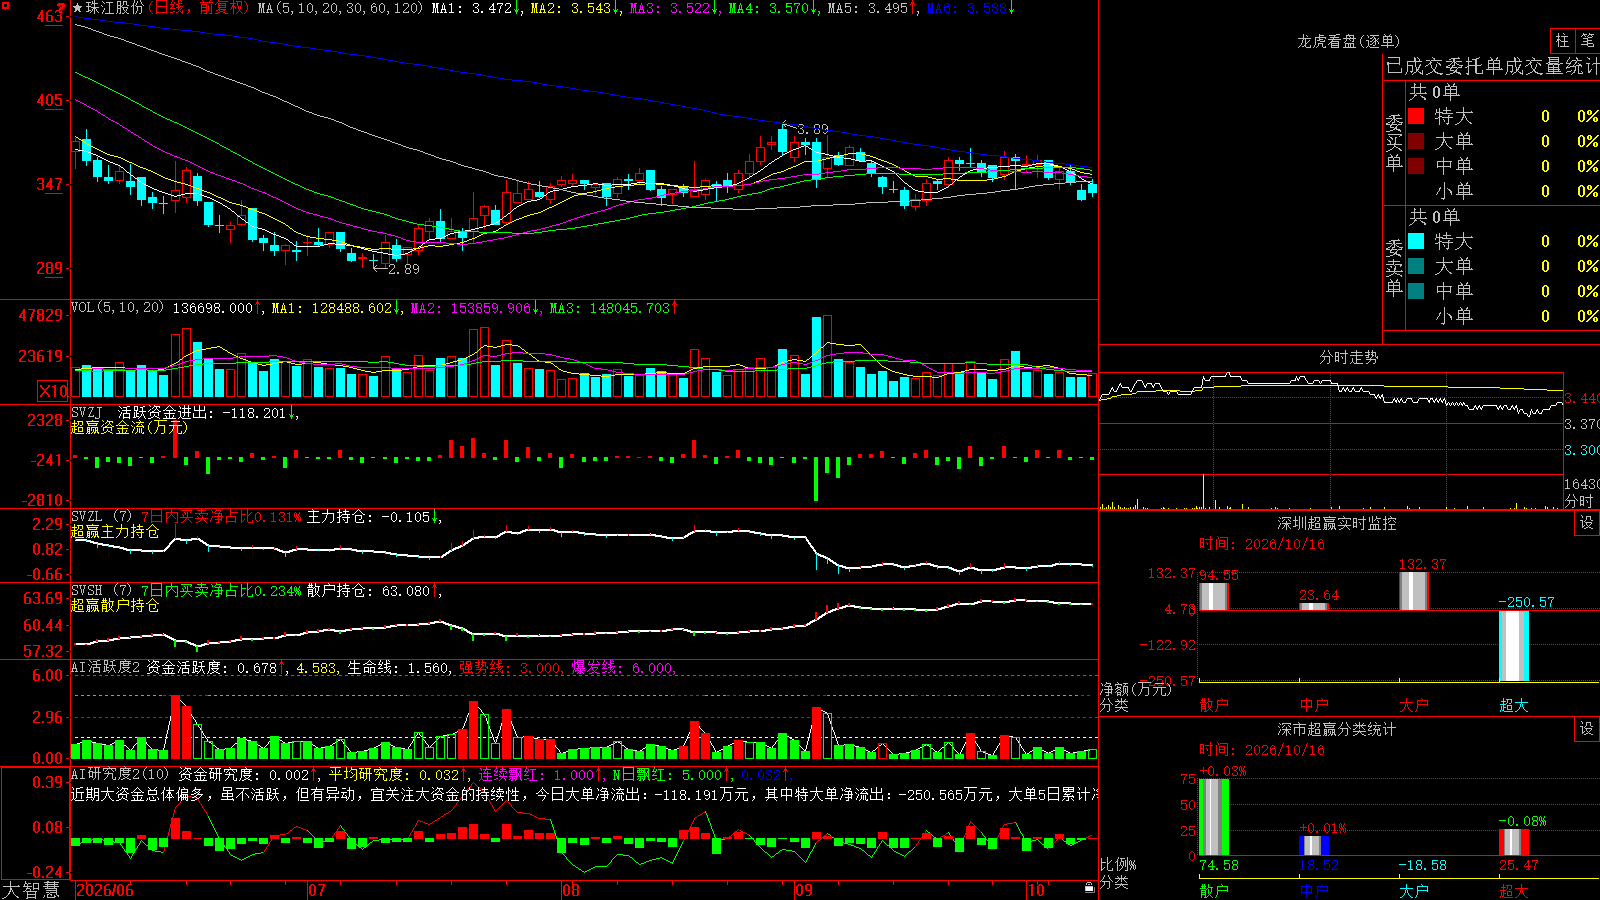Click the 深圳超赢实时监控 panel title
The height and width of the screenshot is (900, 1600).
tap(1336, 523)
